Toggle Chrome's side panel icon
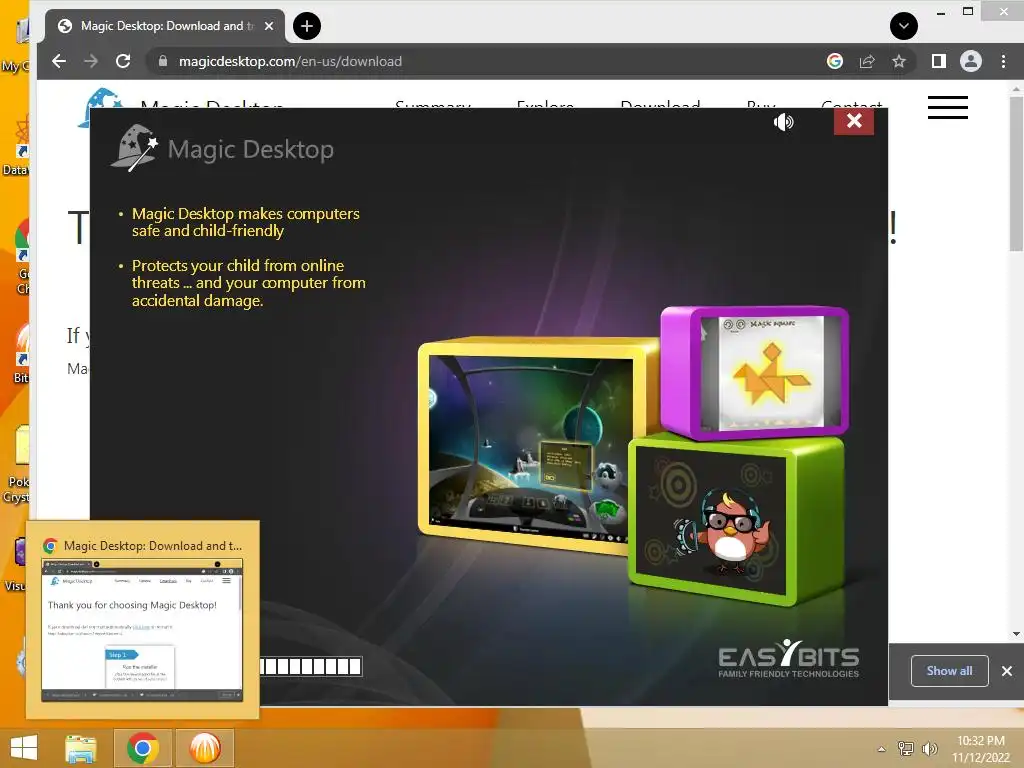The width and height of the screenshot is (1024, 768). click(938, 61)
